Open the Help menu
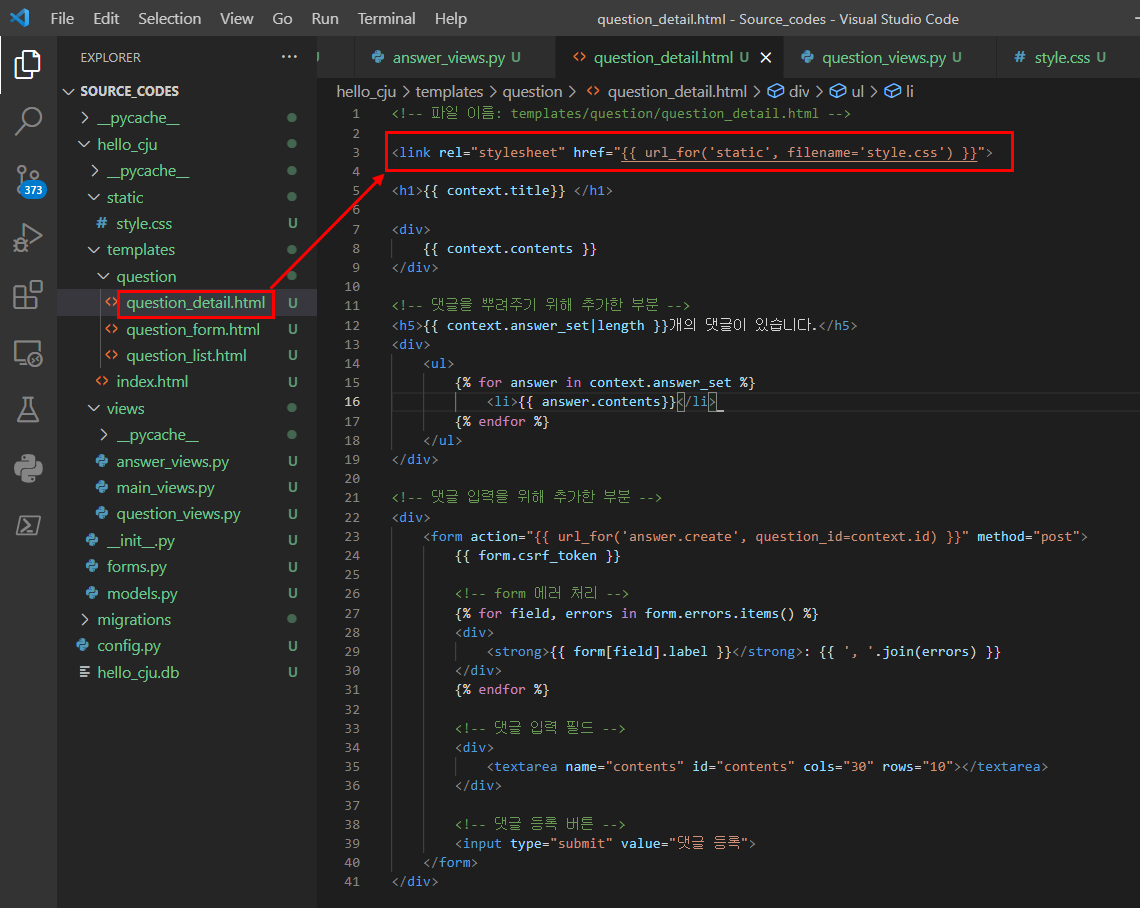The height and width of the screenshot is (908, 1140). tap(451, 18)
